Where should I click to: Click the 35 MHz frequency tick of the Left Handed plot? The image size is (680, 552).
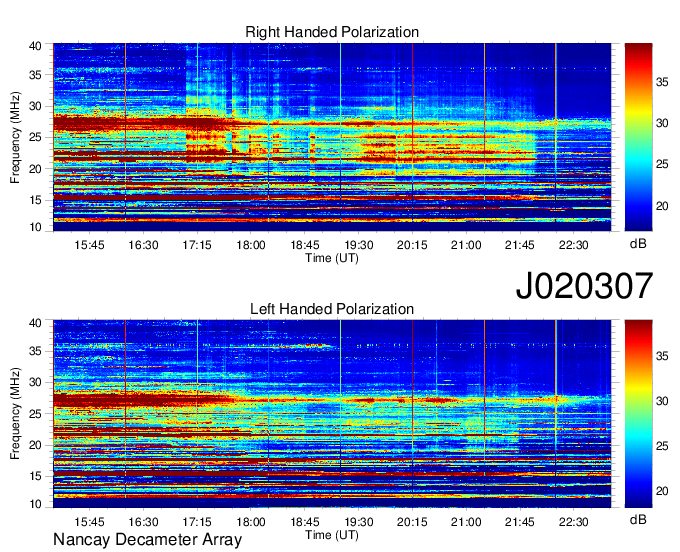coord(35,351)
